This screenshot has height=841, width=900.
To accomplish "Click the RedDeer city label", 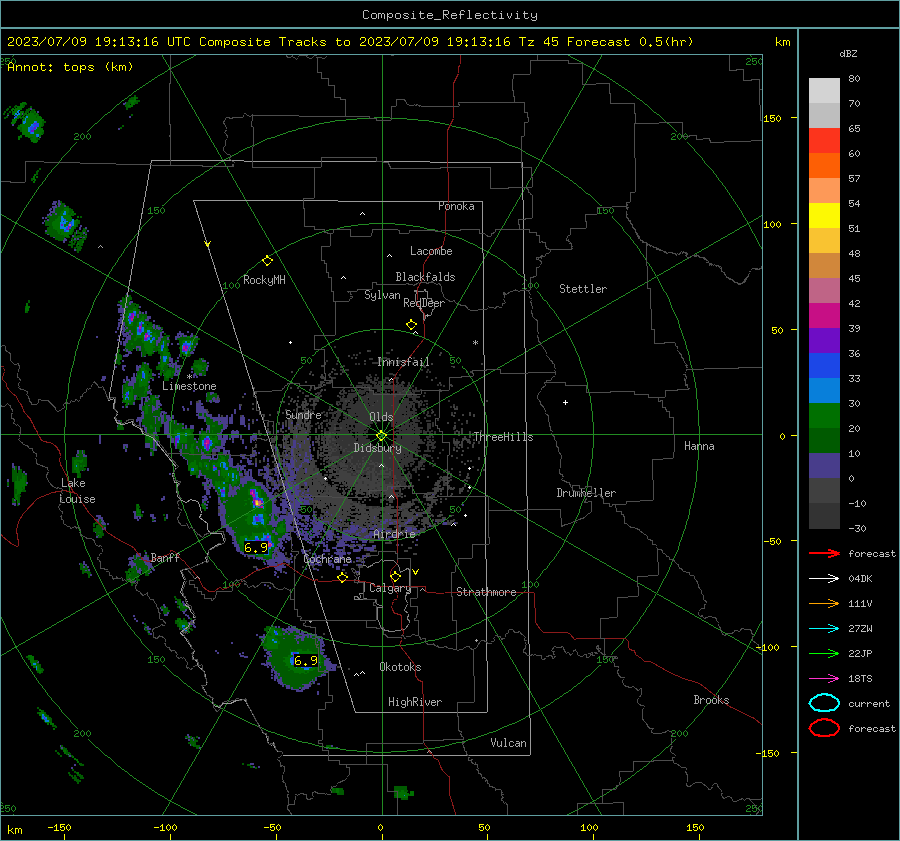I will click(424, 303).
